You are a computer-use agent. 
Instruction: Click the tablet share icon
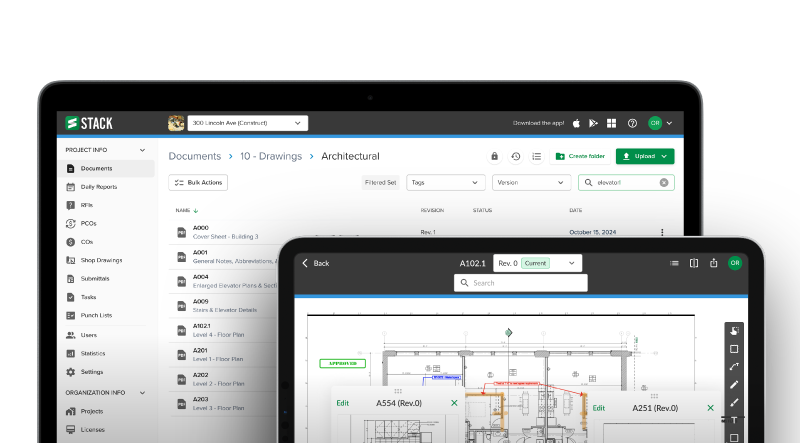click(713, 263)
